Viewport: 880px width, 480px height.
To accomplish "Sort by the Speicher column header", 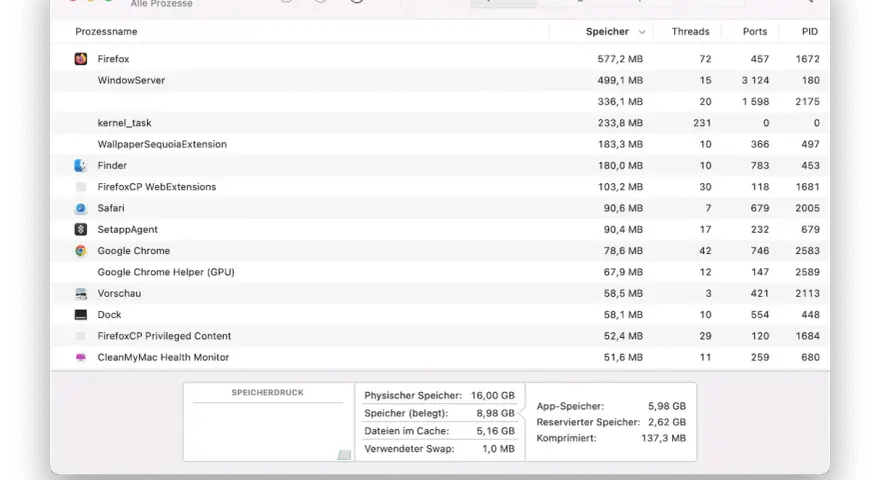I will click(607, 31).
